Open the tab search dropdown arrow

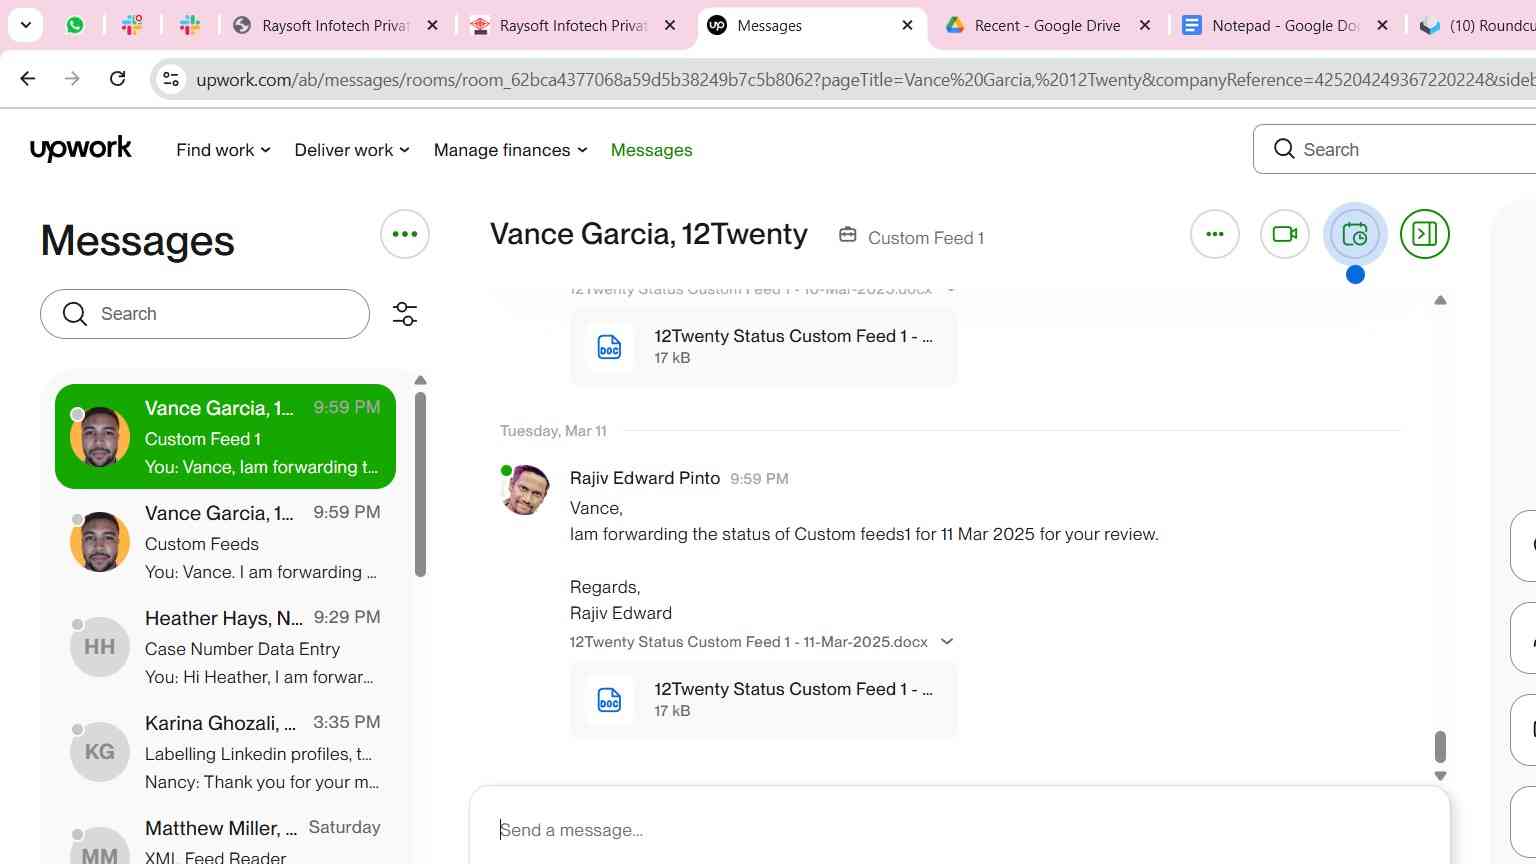click(x=25, y=25)
